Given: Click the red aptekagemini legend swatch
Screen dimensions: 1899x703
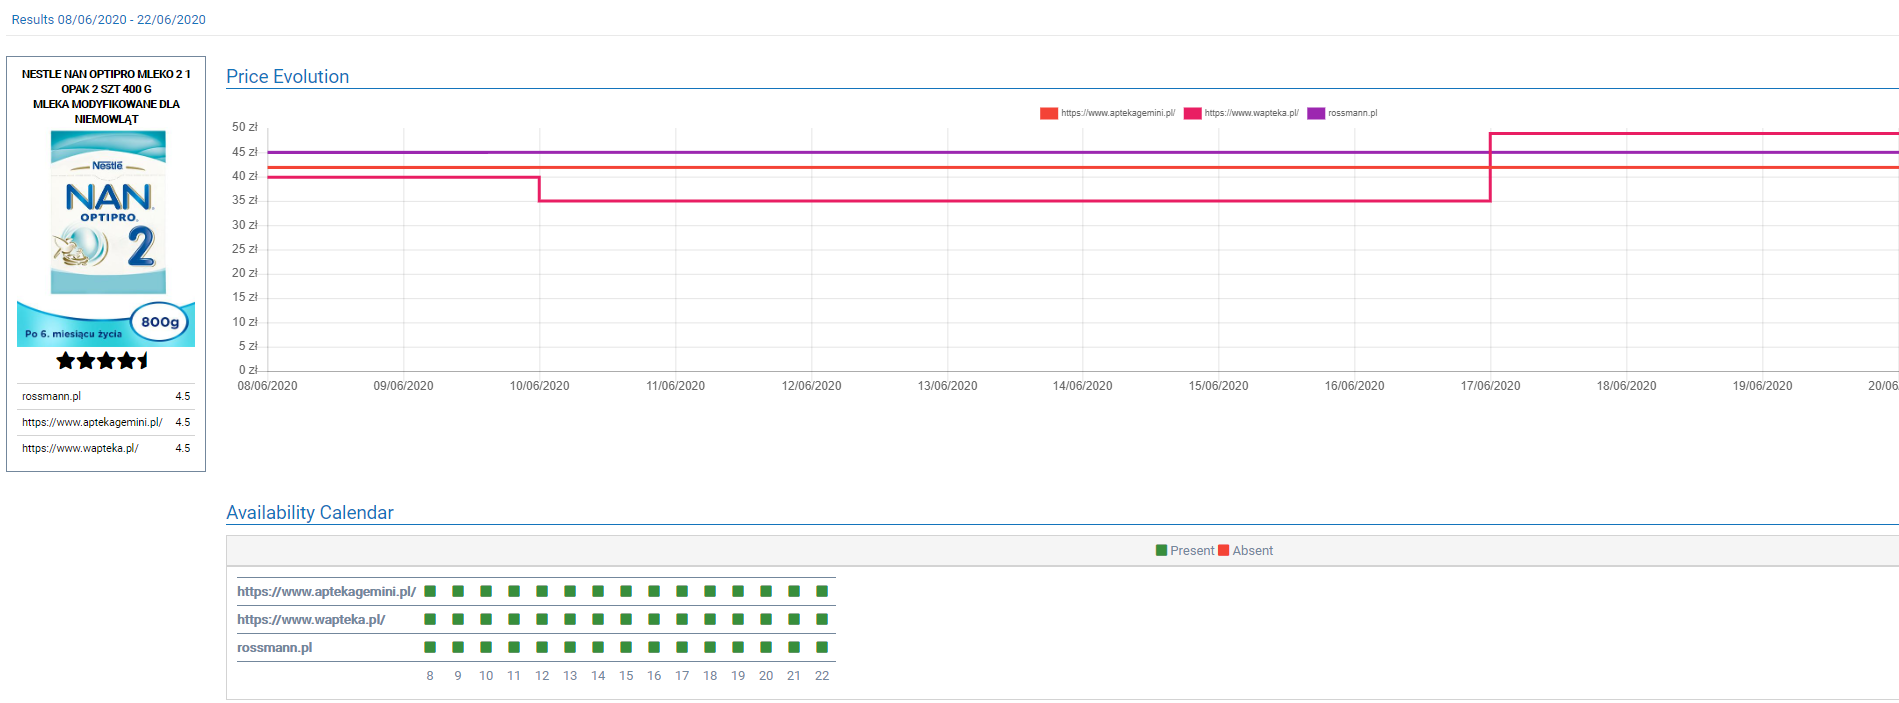Looking at the screenshot, I should (x=1049, y=113).
